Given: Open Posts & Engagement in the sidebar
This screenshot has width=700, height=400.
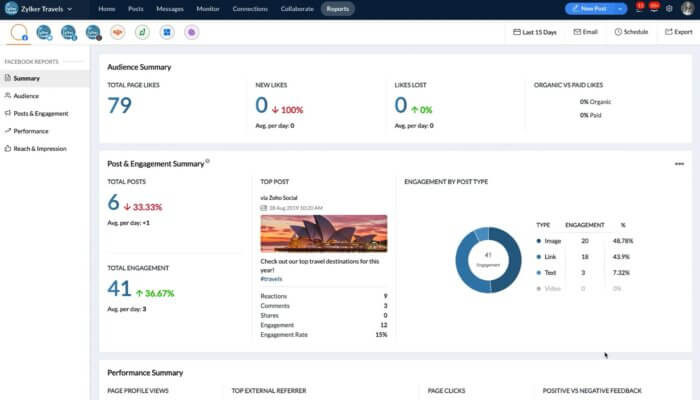Looking at the screenshot, I should point(39,113).
